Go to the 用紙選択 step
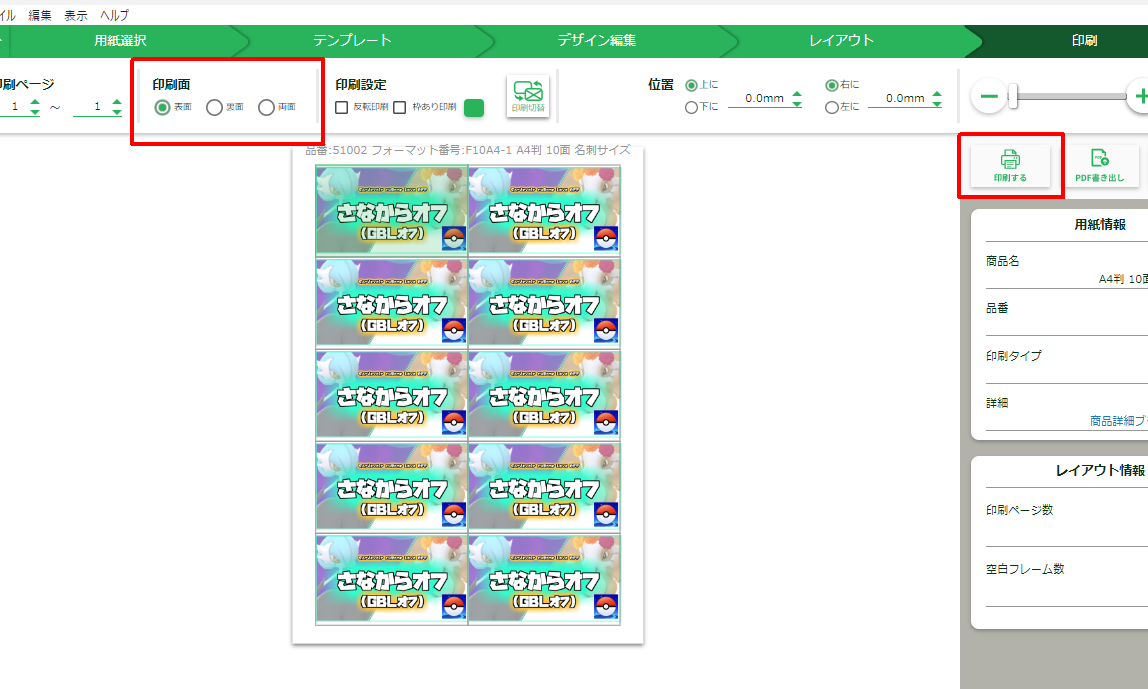The image size is (1148, 689). tap(120, 41)
